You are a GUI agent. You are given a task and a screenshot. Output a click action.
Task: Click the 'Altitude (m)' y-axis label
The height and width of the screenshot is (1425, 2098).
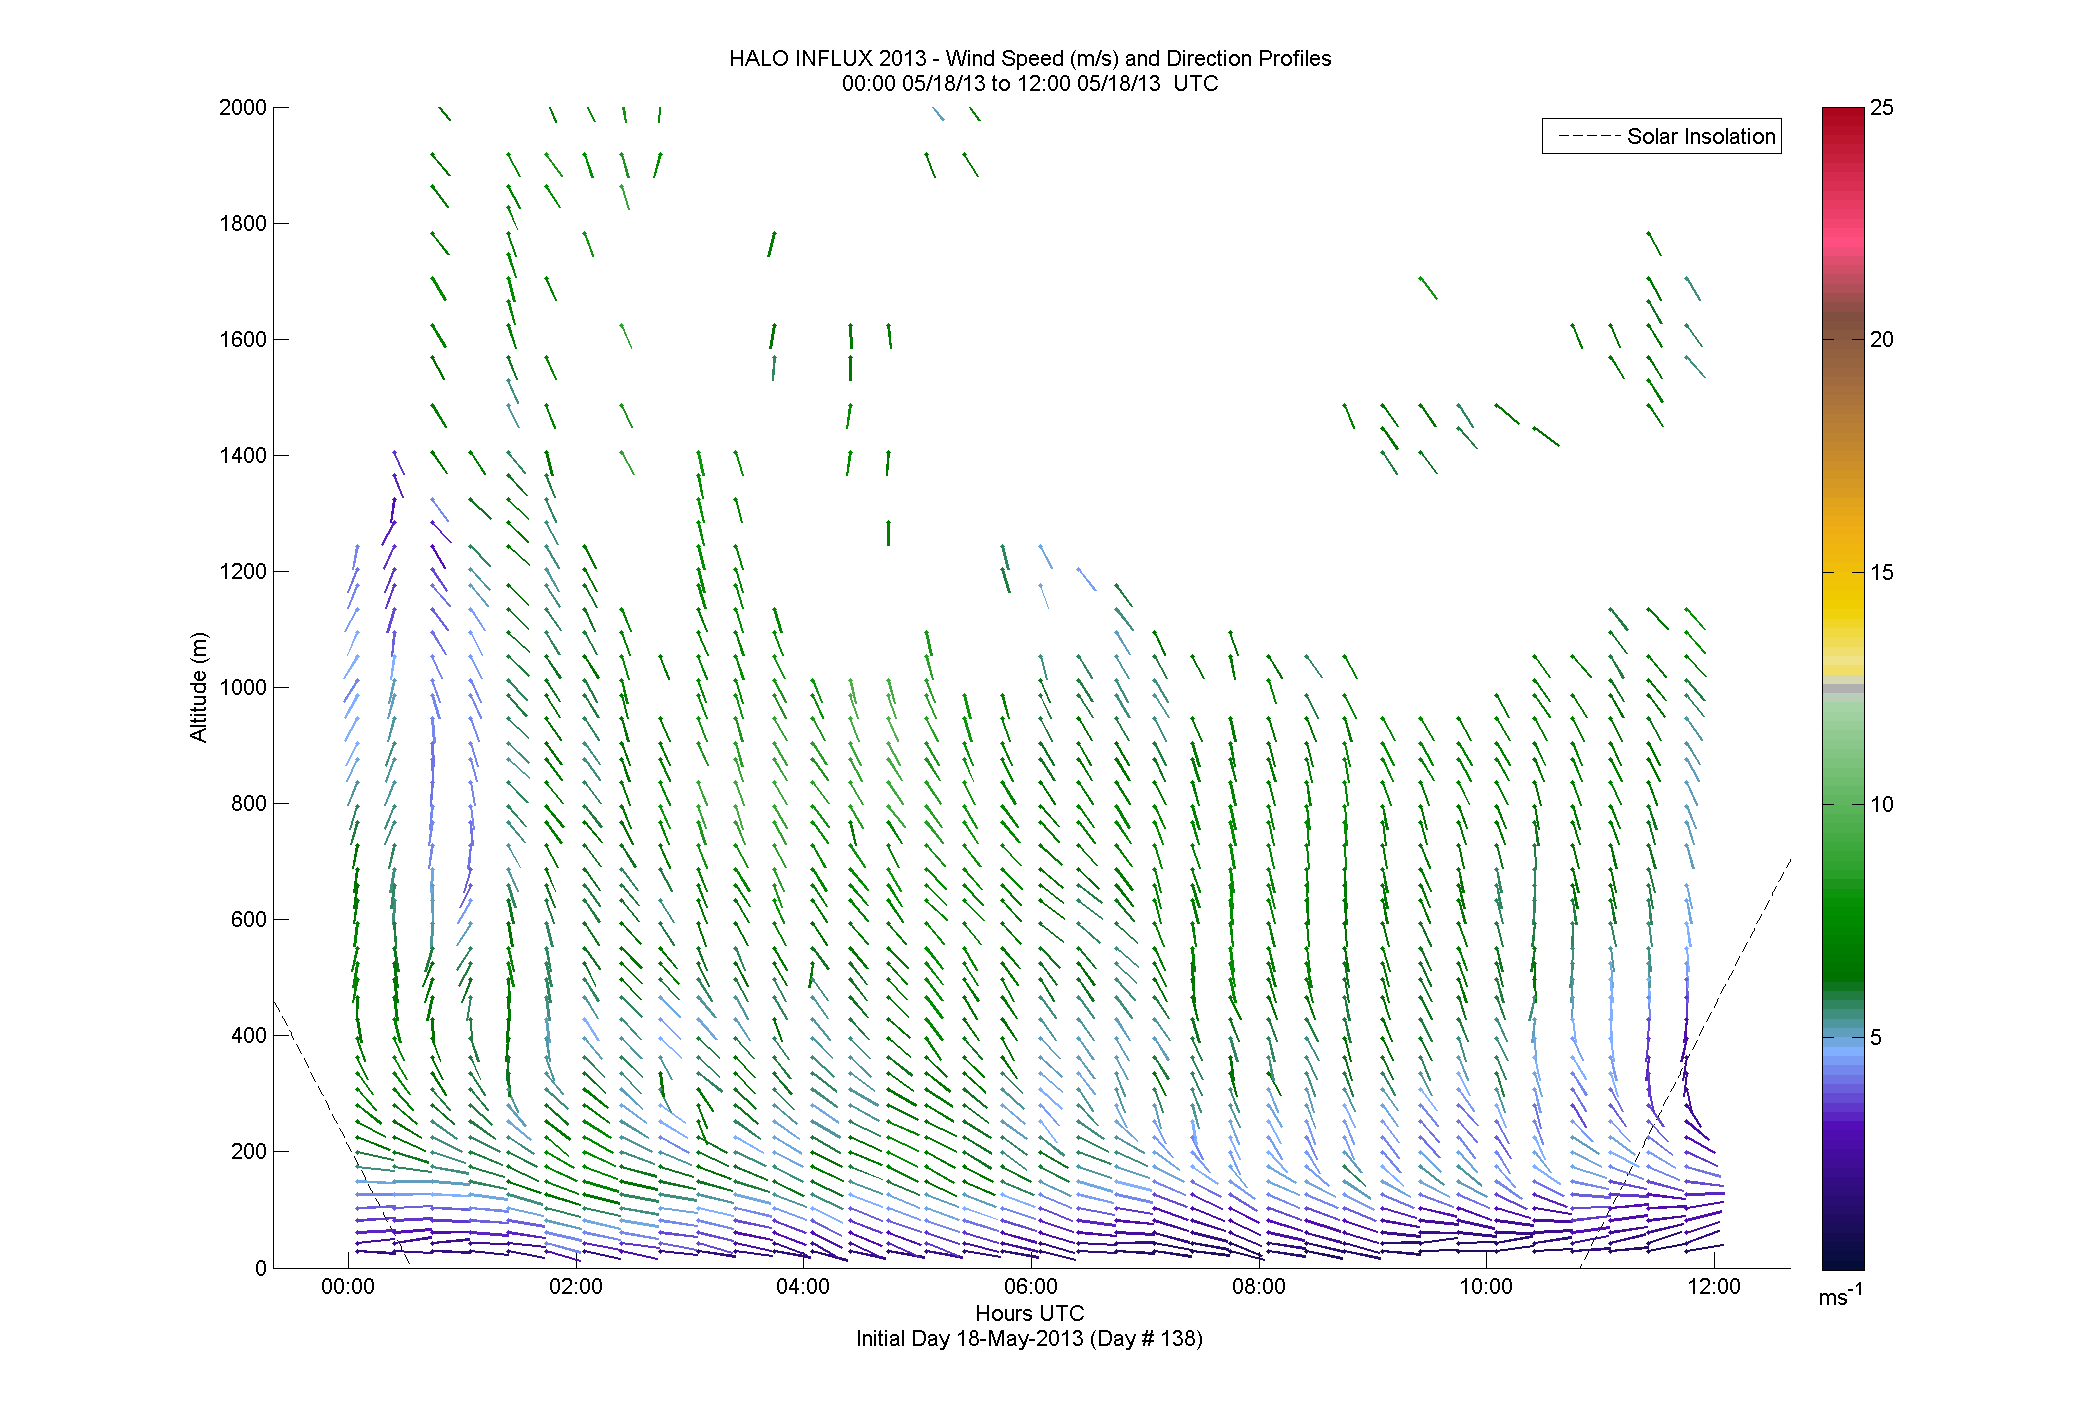point(199,687)
